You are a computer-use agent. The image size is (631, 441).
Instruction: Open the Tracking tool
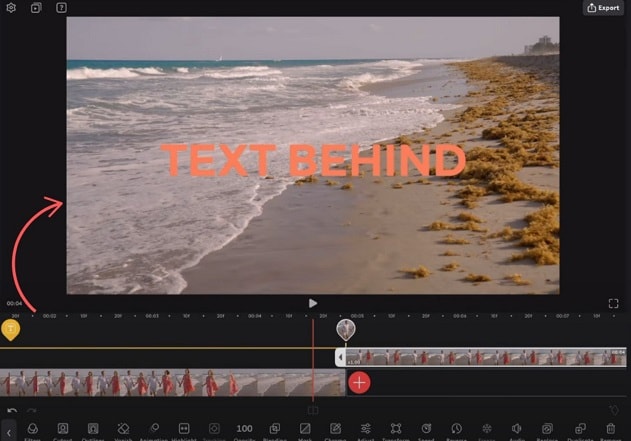pyautogui.click(x=214, y=431)
